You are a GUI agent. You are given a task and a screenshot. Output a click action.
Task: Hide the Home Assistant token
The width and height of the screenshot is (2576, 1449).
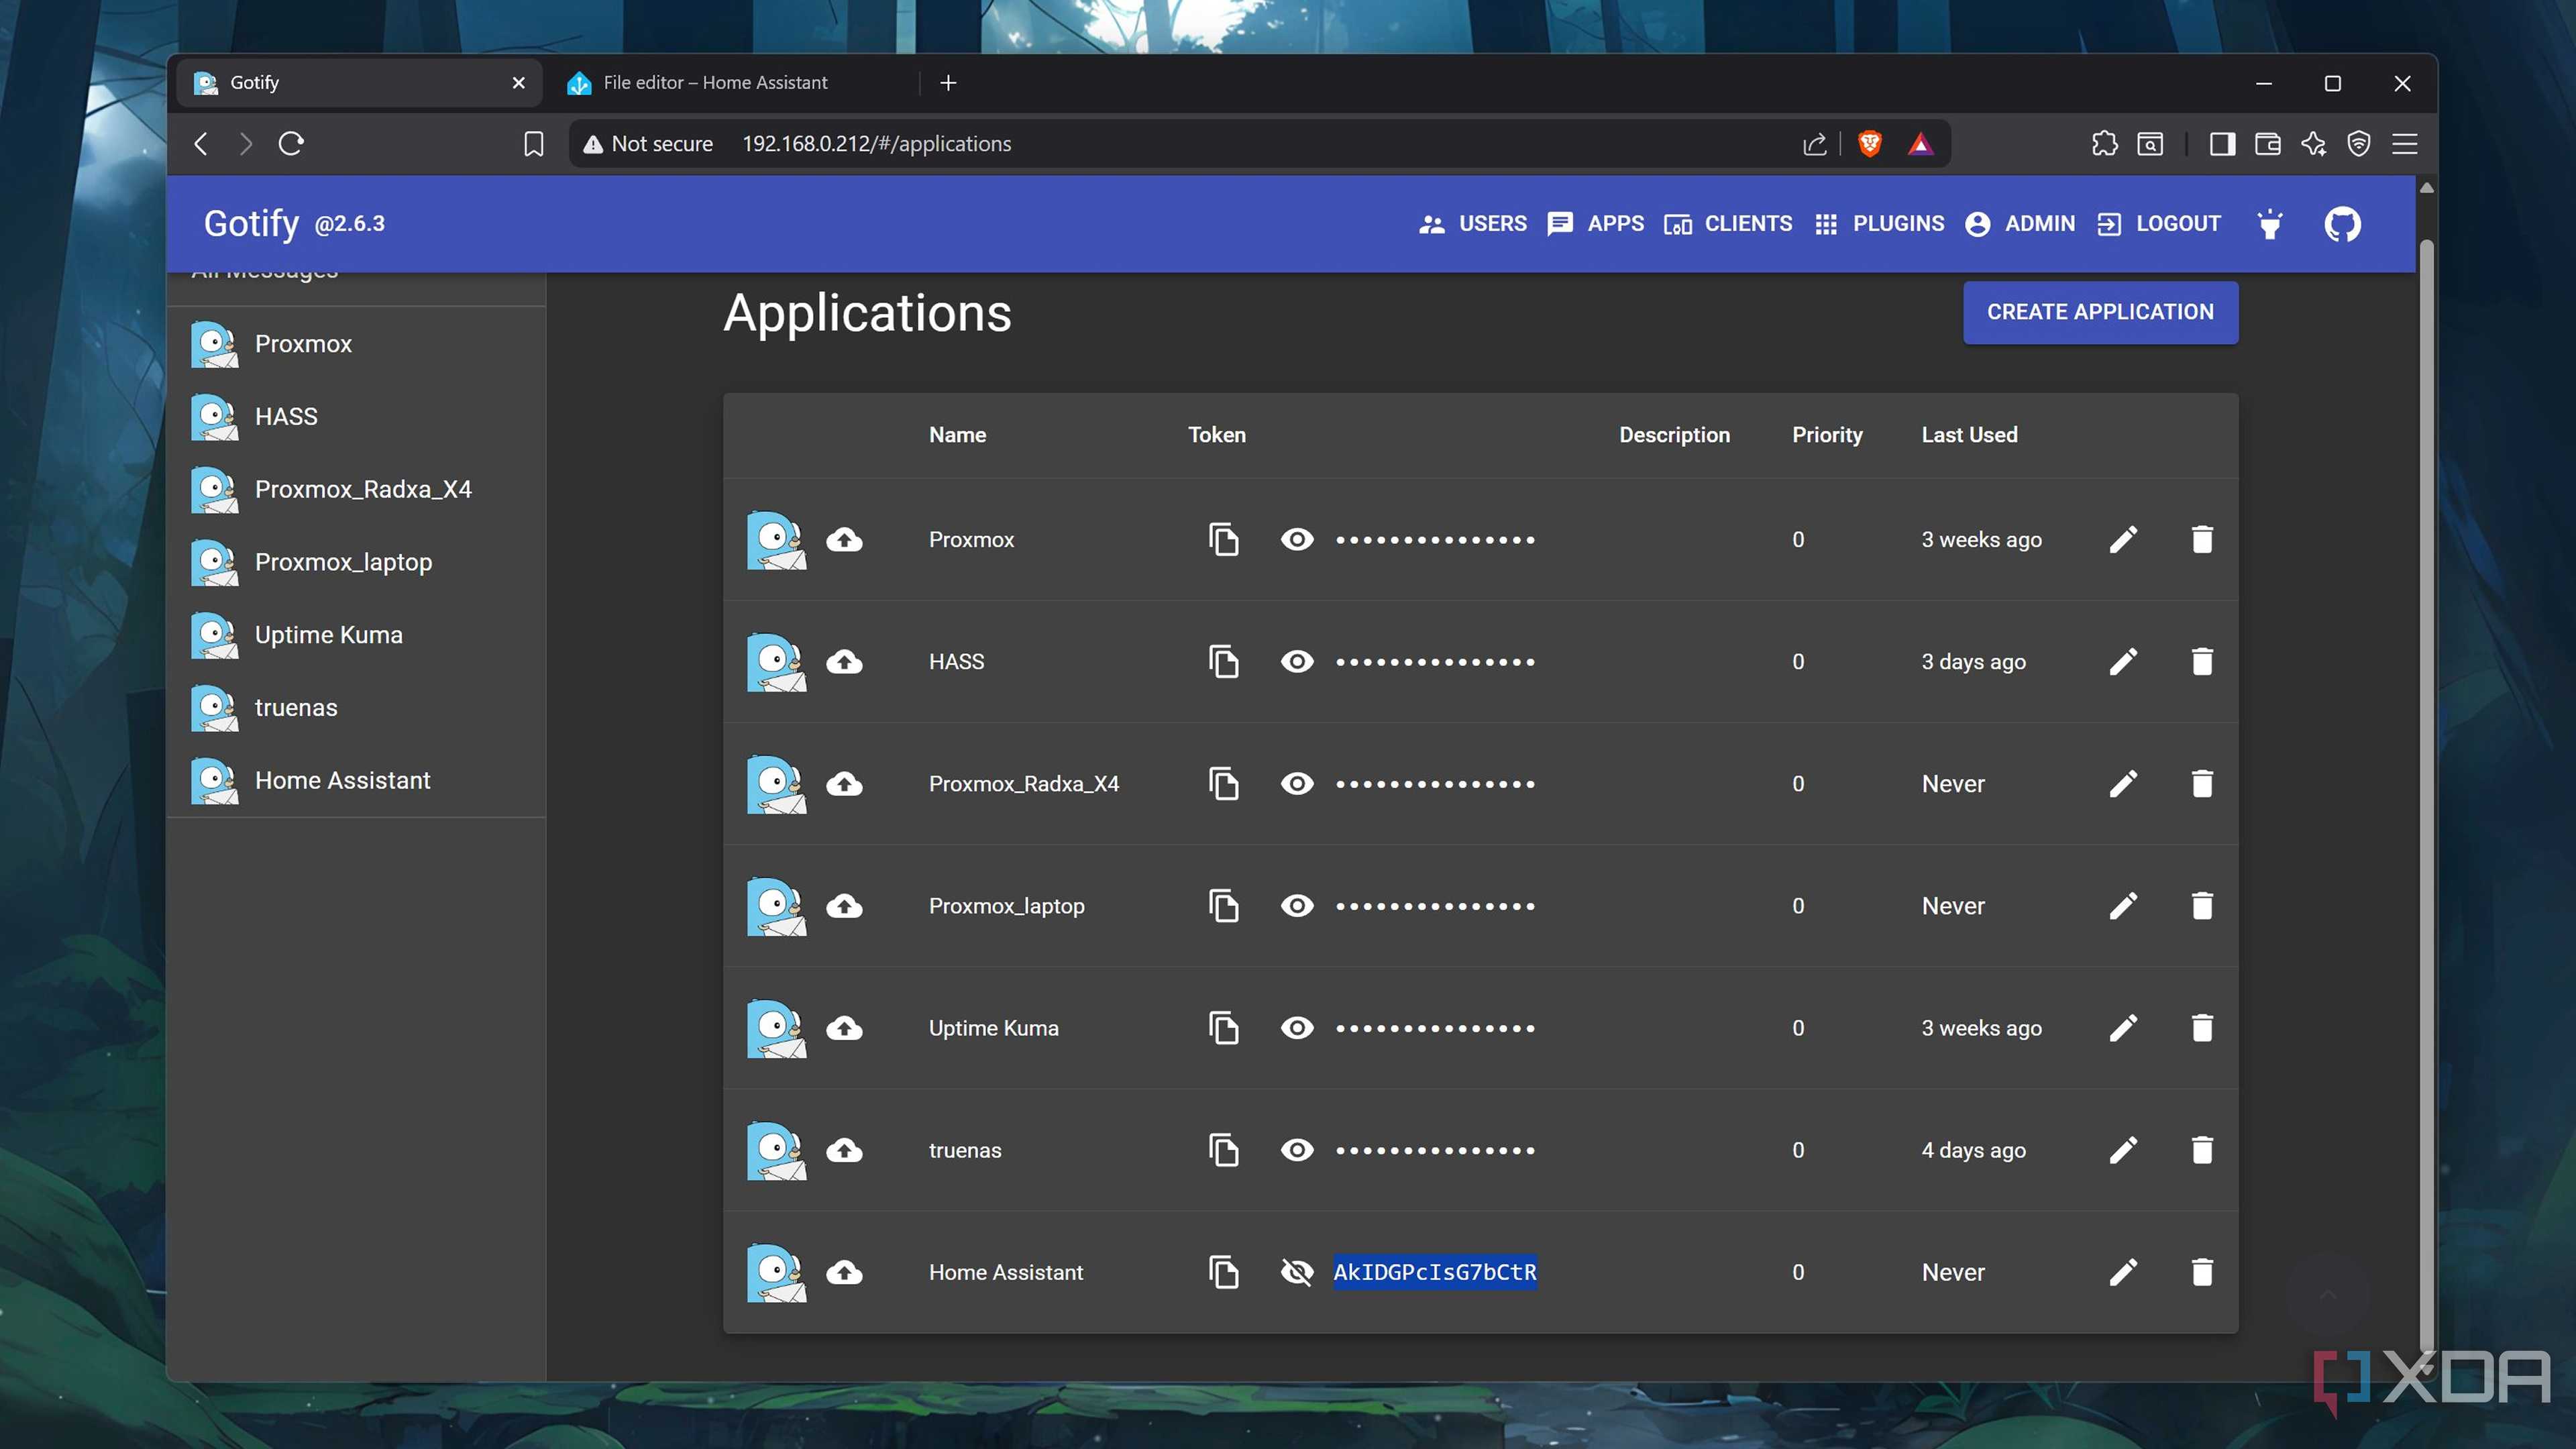[1297, 1272]
